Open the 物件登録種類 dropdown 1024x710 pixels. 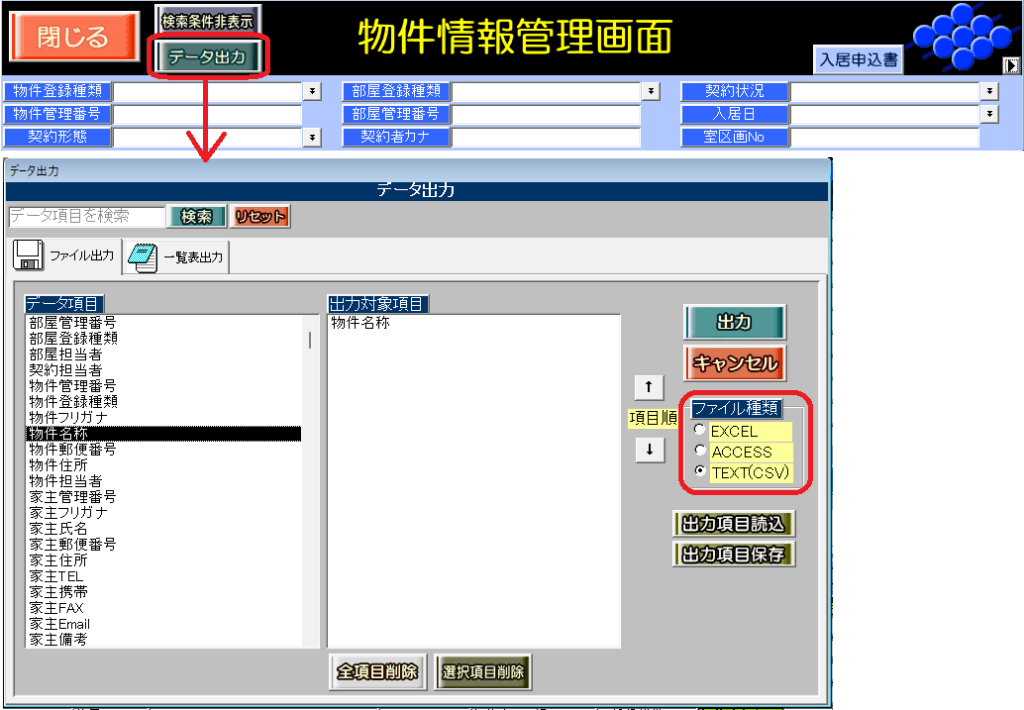click(x=313, y=91)
